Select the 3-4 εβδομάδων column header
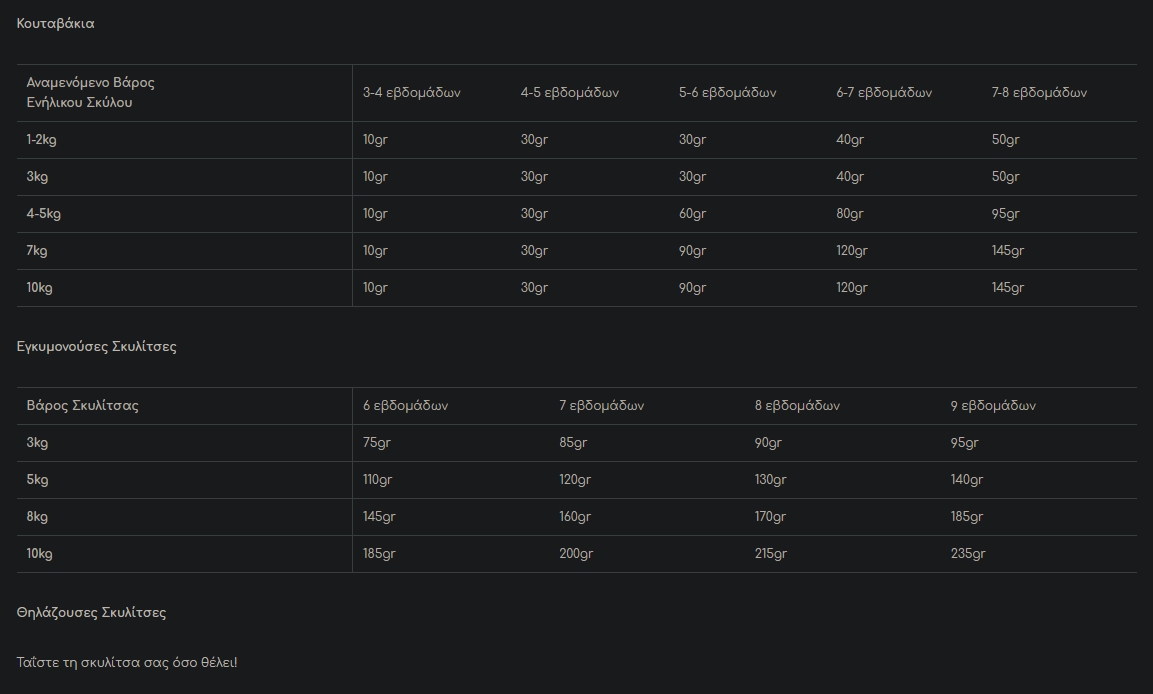Image resolution: width=1153 pixels, height=694 pixels. pyautogui.click(x=411, y=93)
